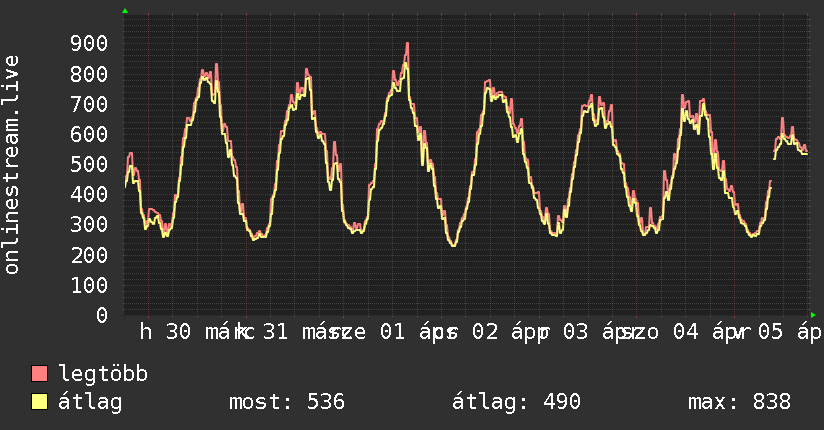This screenshot has width=824, height=430.
Task: Click the legtöbb legend label
Action: click(x=103, y=374)
